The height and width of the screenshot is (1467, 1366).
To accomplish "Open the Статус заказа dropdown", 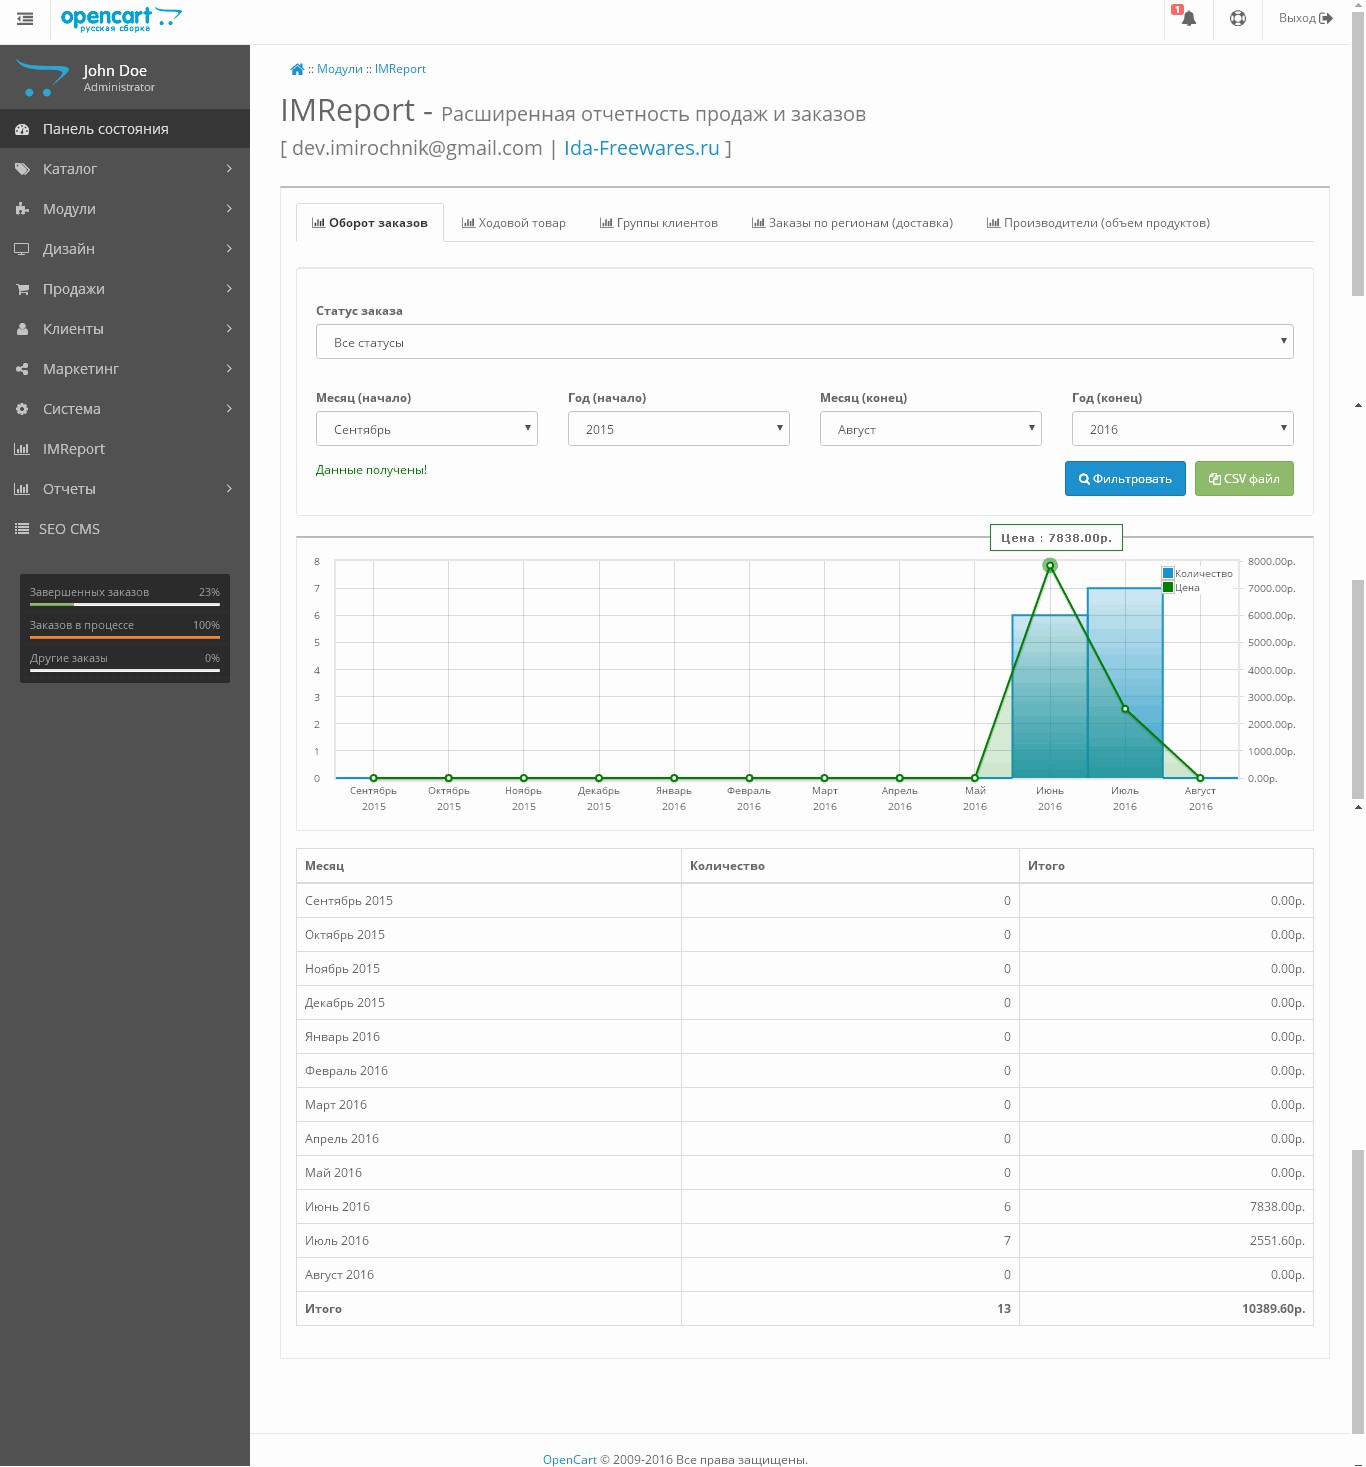I will (x=805, y=342).
